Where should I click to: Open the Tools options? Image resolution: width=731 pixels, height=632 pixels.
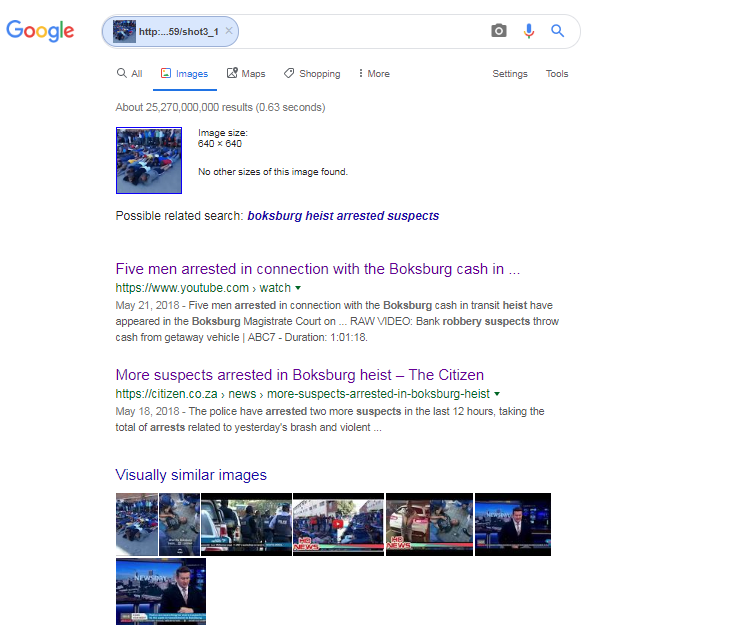(x=557, y=74)
